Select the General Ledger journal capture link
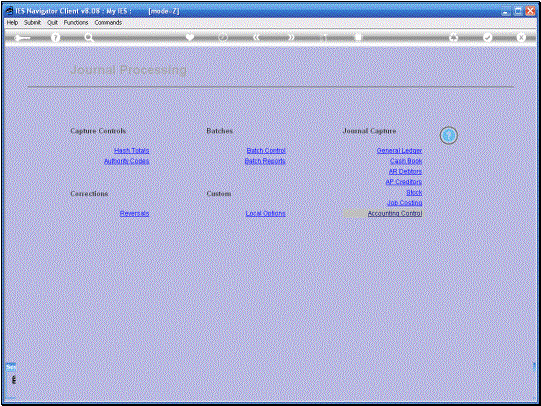Screen dimensions: 541x406 399,150
